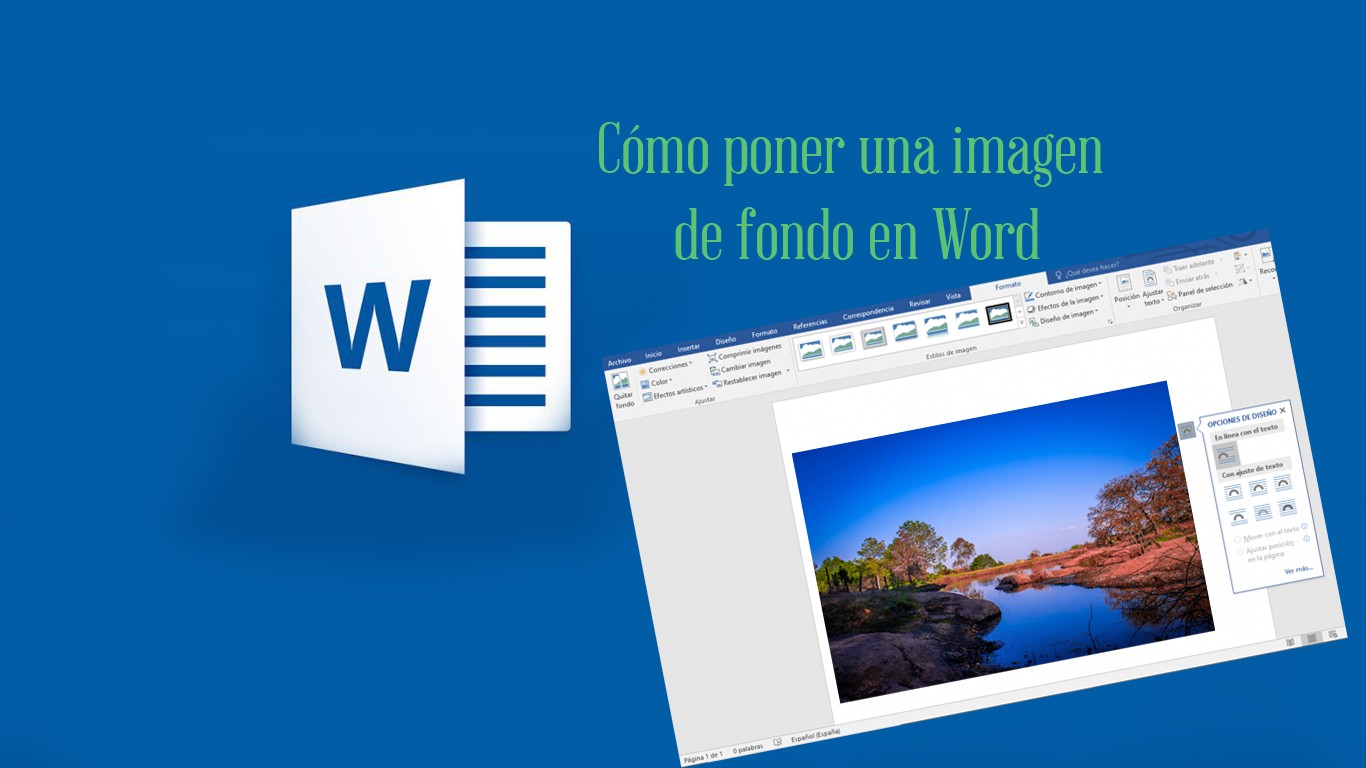Open the Panel de selección

click(1200, 290)
